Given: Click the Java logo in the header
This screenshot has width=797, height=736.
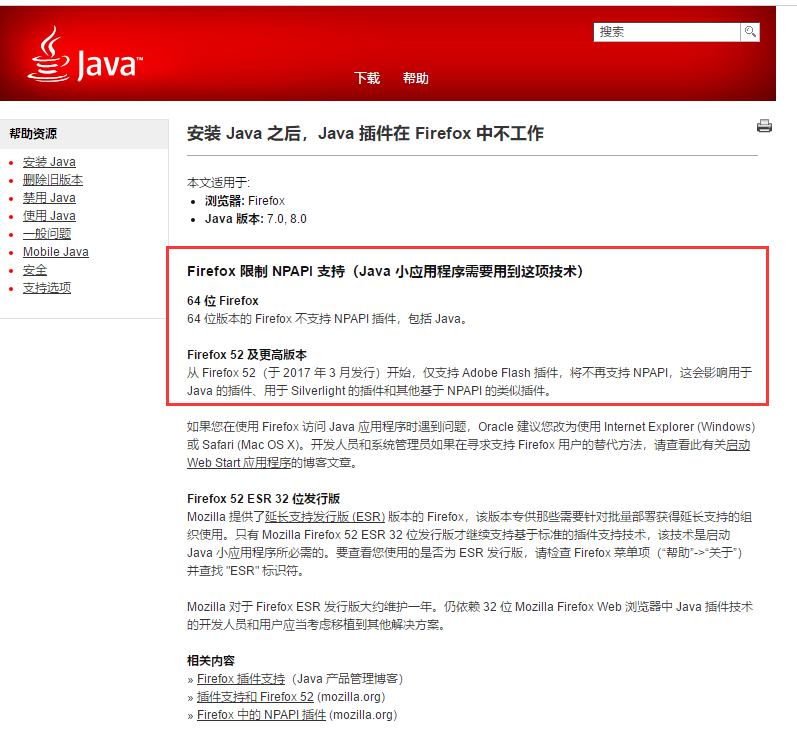Looking at the screenshot, I should 85,54.
